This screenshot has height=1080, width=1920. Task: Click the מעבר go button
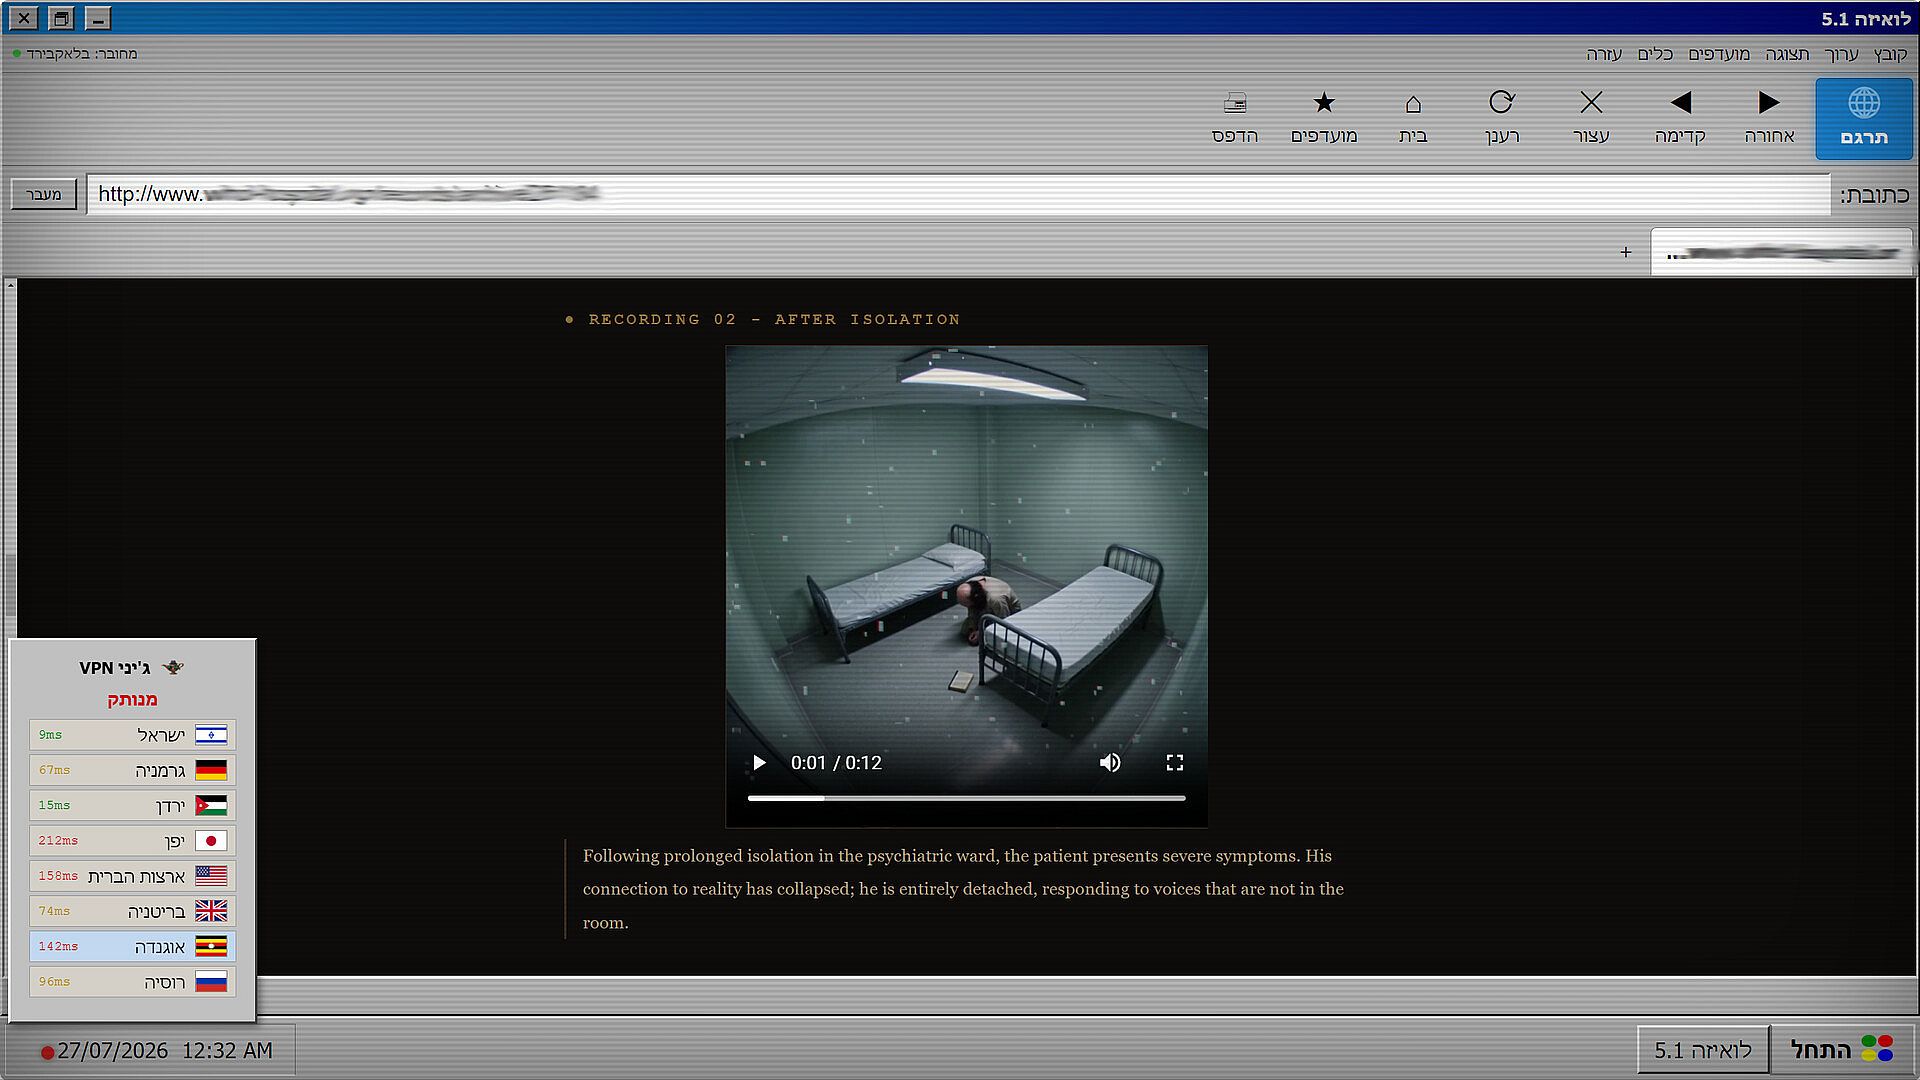pyautogui.click(x=43, y=194)
